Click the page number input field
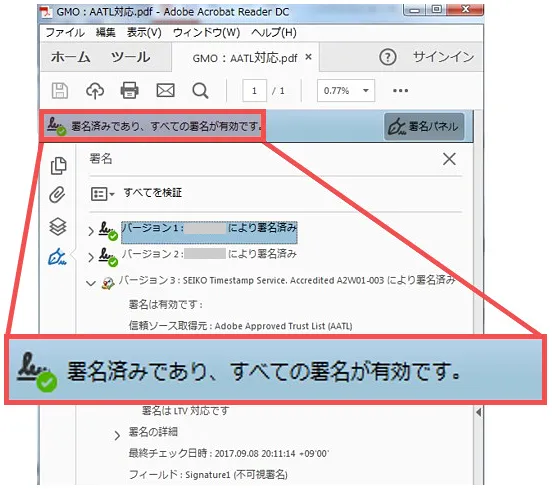Screen dimensions: 552x489 click(254, 90)
